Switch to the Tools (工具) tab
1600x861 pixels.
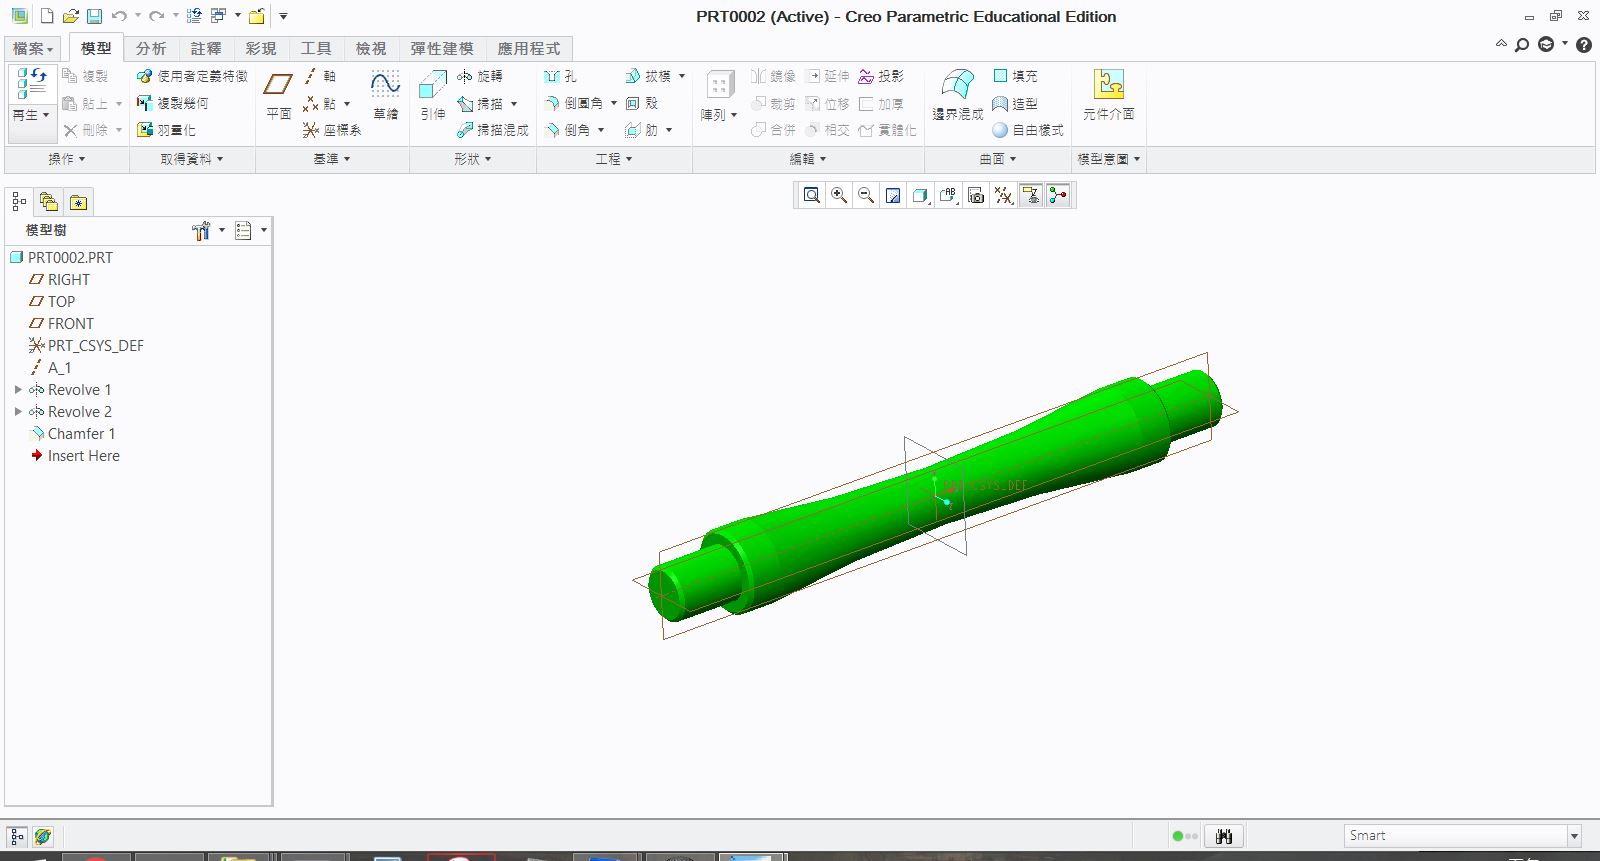click(316, 48)
